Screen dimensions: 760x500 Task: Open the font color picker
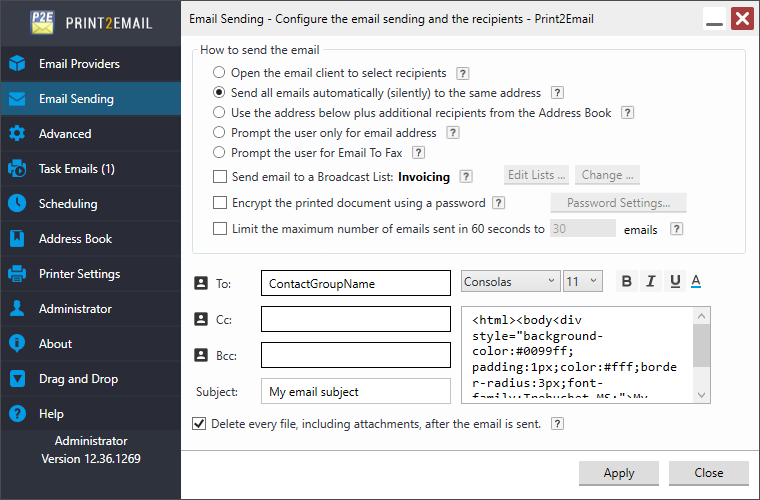click(696, 282)
